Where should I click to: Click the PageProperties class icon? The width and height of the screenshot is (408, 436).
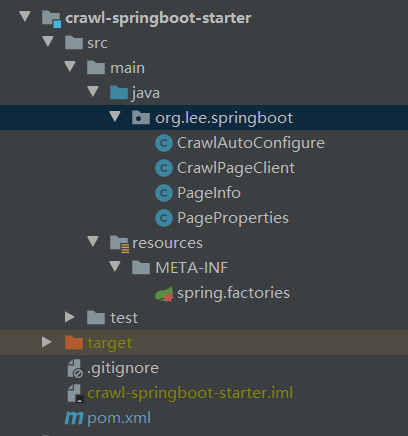(x=164, y=218)
